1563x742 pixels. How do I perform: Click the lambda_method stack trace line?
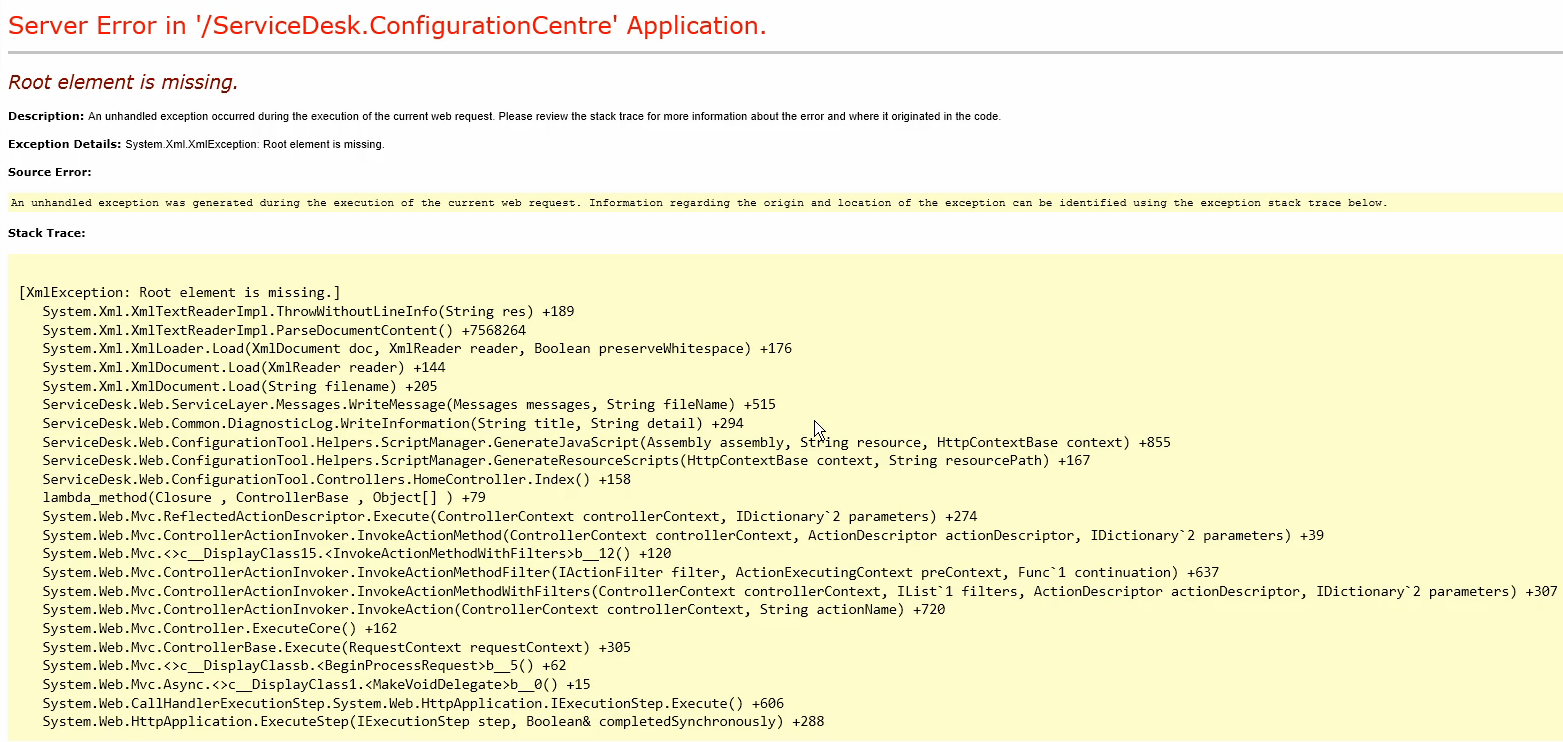click(263, 498)
